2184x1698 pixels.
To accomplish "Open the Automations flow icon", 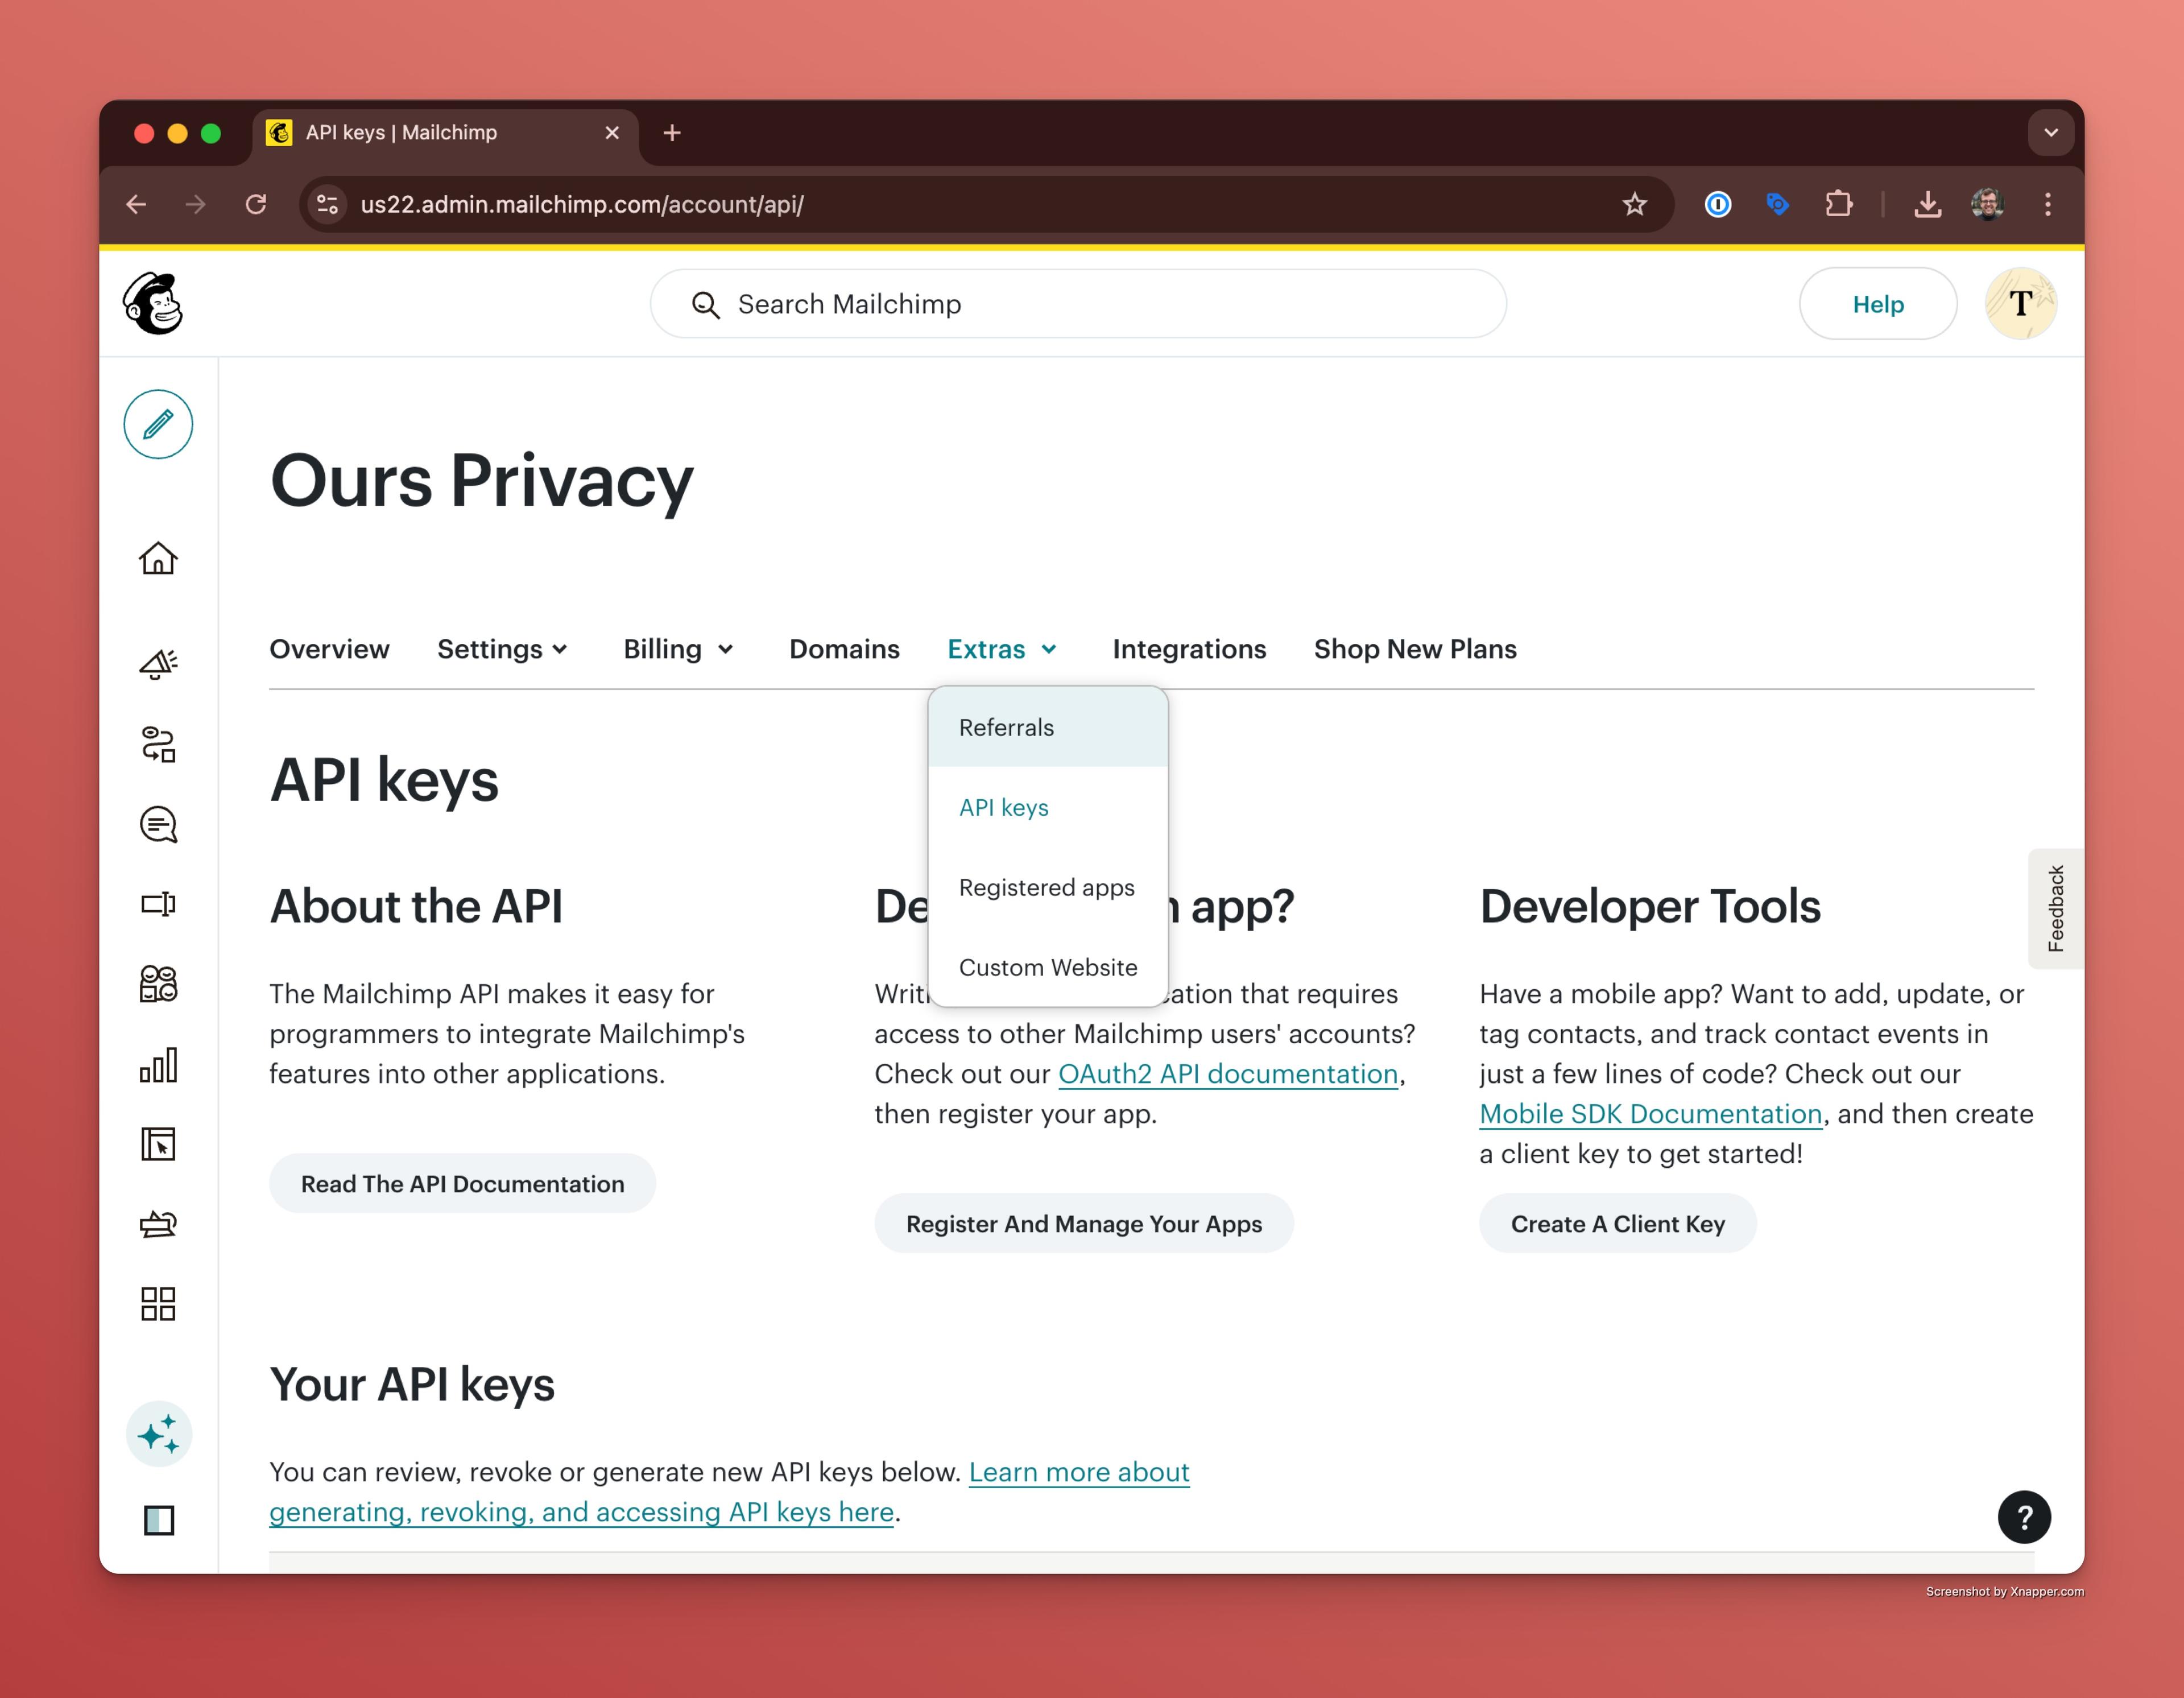I will (x=158, y=744).
